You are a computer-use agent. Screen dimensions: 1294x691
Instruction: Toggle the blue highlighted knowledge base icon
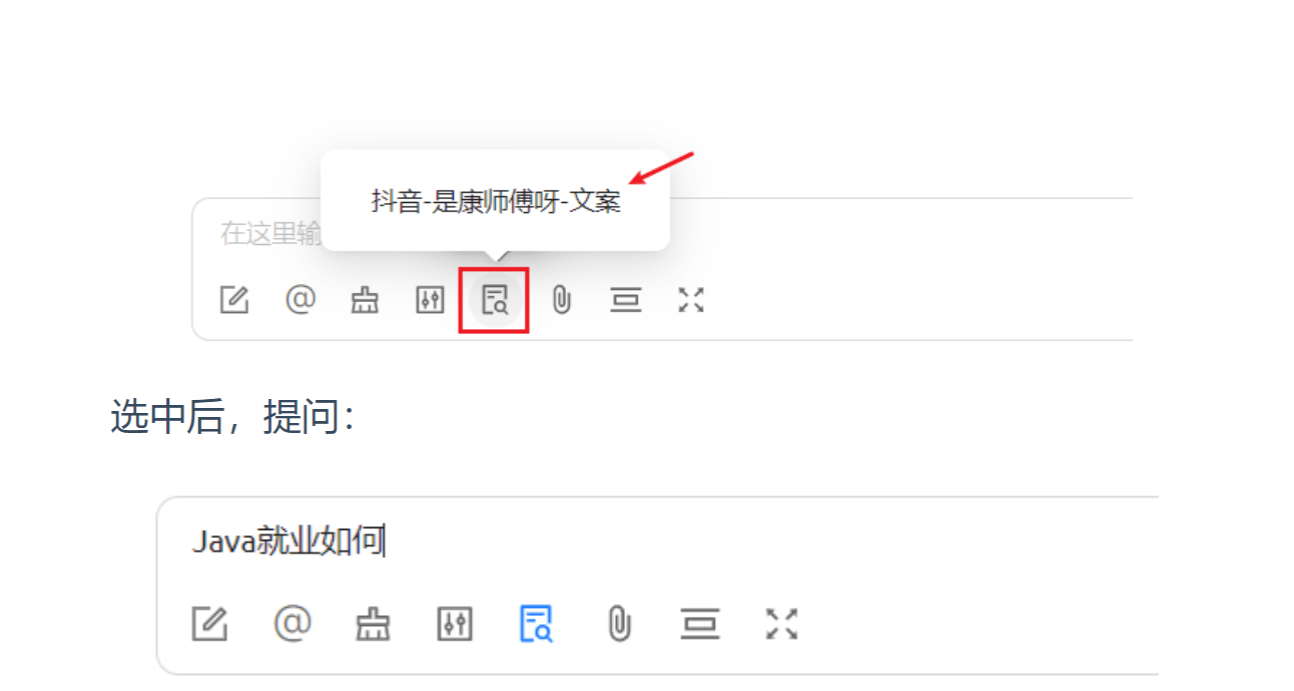536,625
